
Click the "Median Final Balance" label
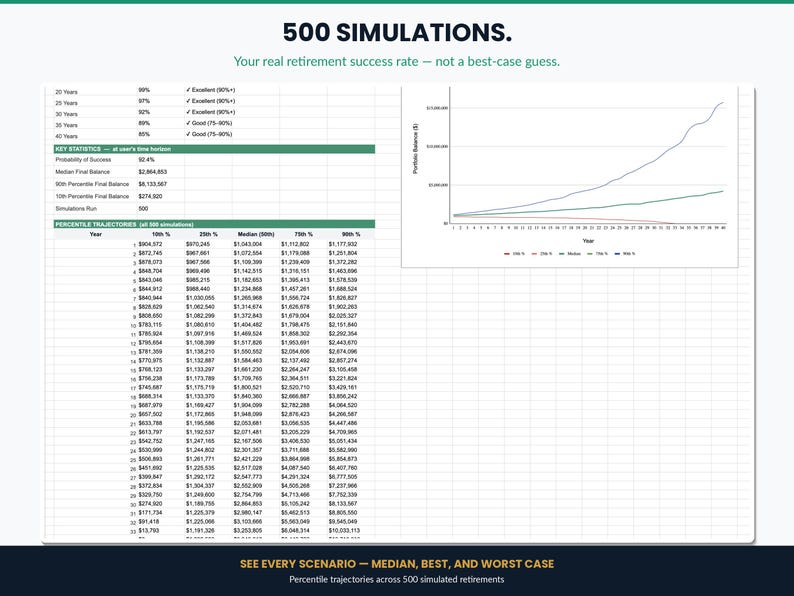pyautogui.click(x=83, y=172)
